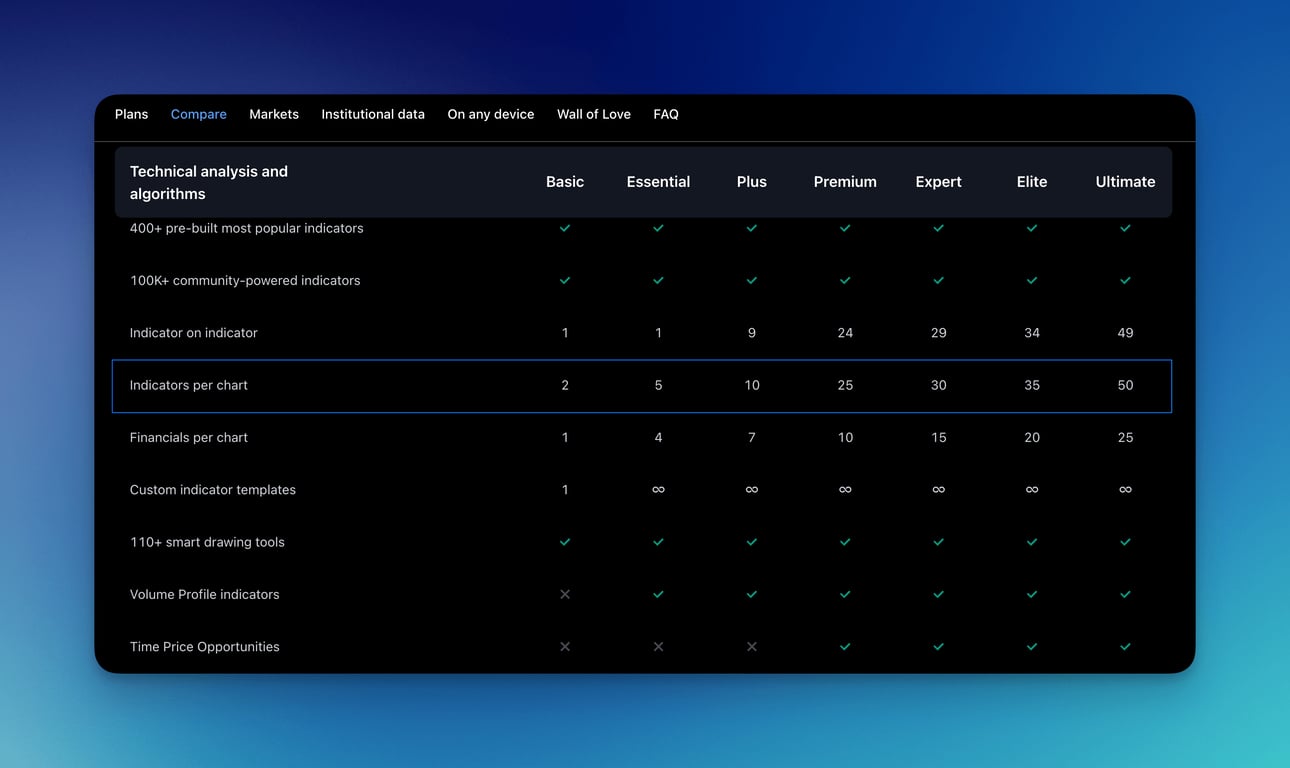This screenshot has height=768, width=1290.
Task: Click Essential infinity symbol for Custom indicator templates
Action: [658, 490]
